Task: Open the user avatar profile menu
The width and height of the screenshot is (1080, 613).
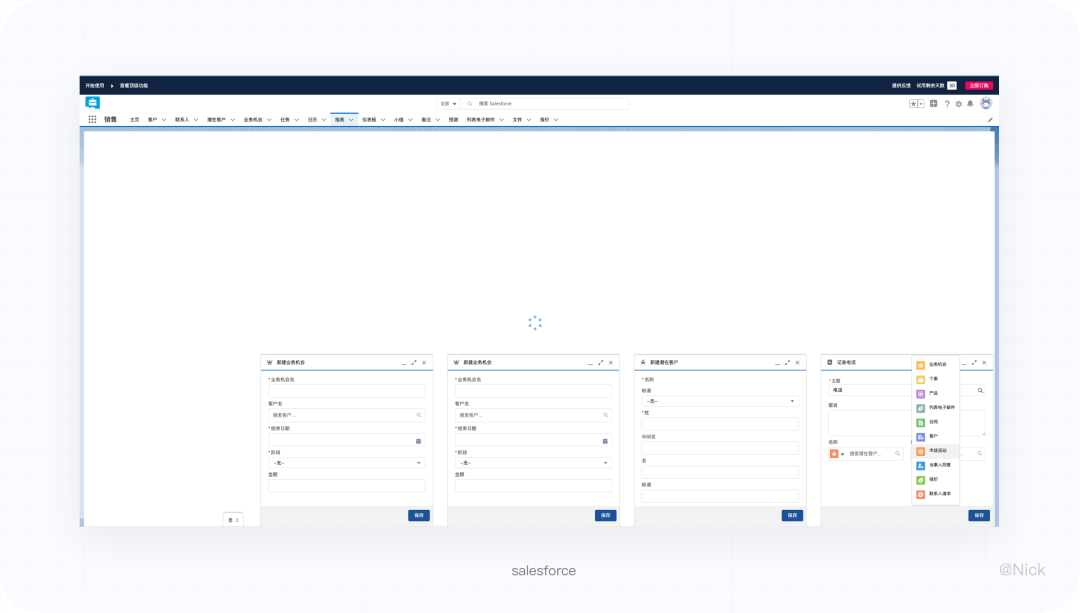Action: pyautogui.click(x=986, y=103)
